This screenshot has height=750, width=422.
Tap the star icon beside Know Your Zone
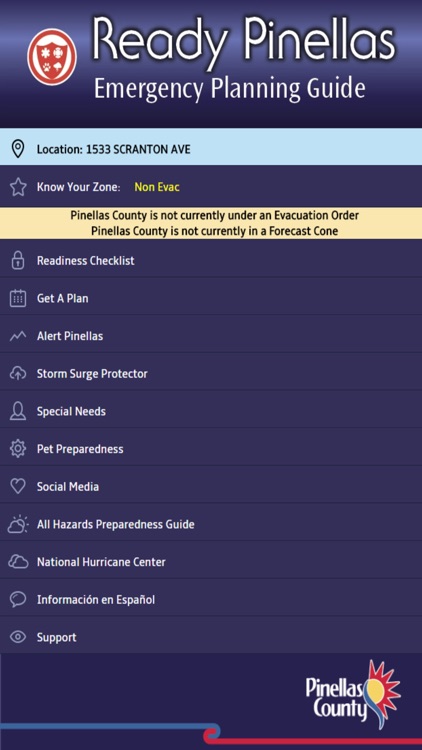(x=18, y=187)
